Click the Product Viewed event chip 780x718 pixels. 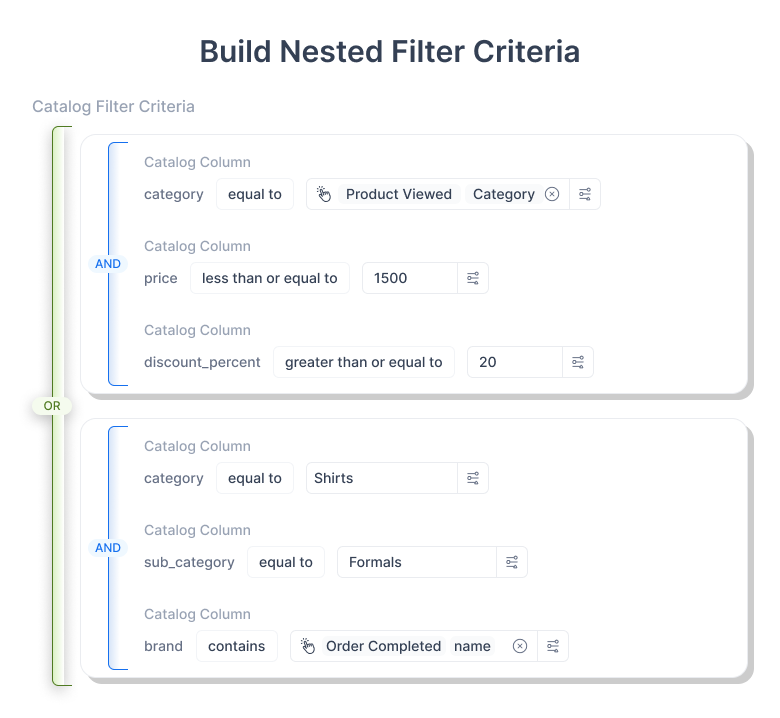tap(398, 194)
